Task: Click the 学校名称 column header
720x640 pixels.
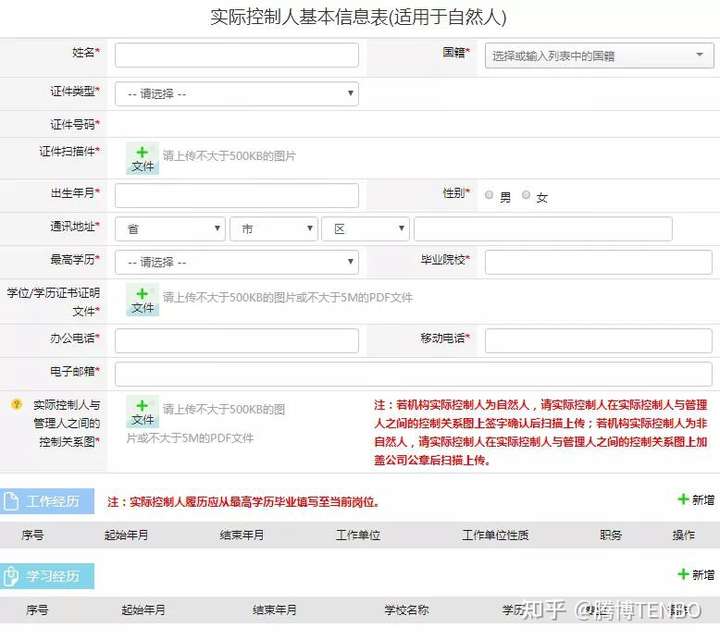Action: [x=407, y=610]
